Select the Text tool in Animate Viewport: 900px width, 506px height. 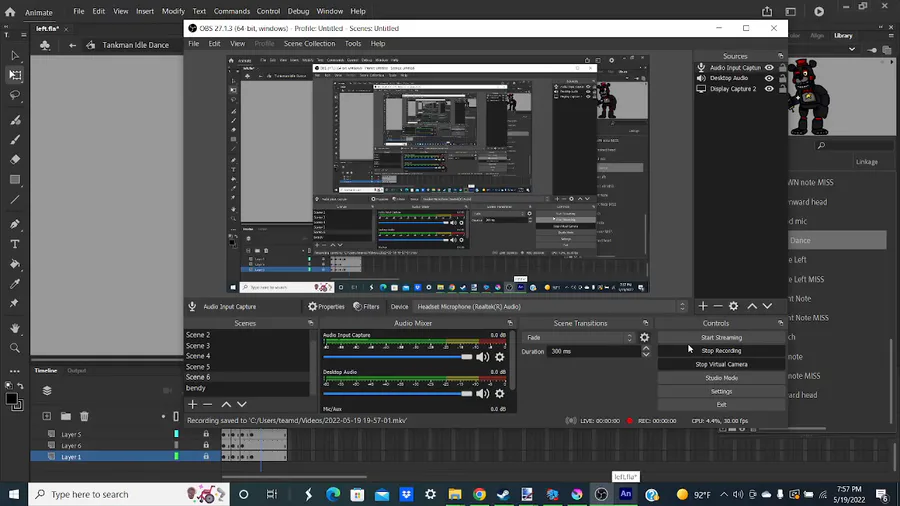tap(15, 244)
